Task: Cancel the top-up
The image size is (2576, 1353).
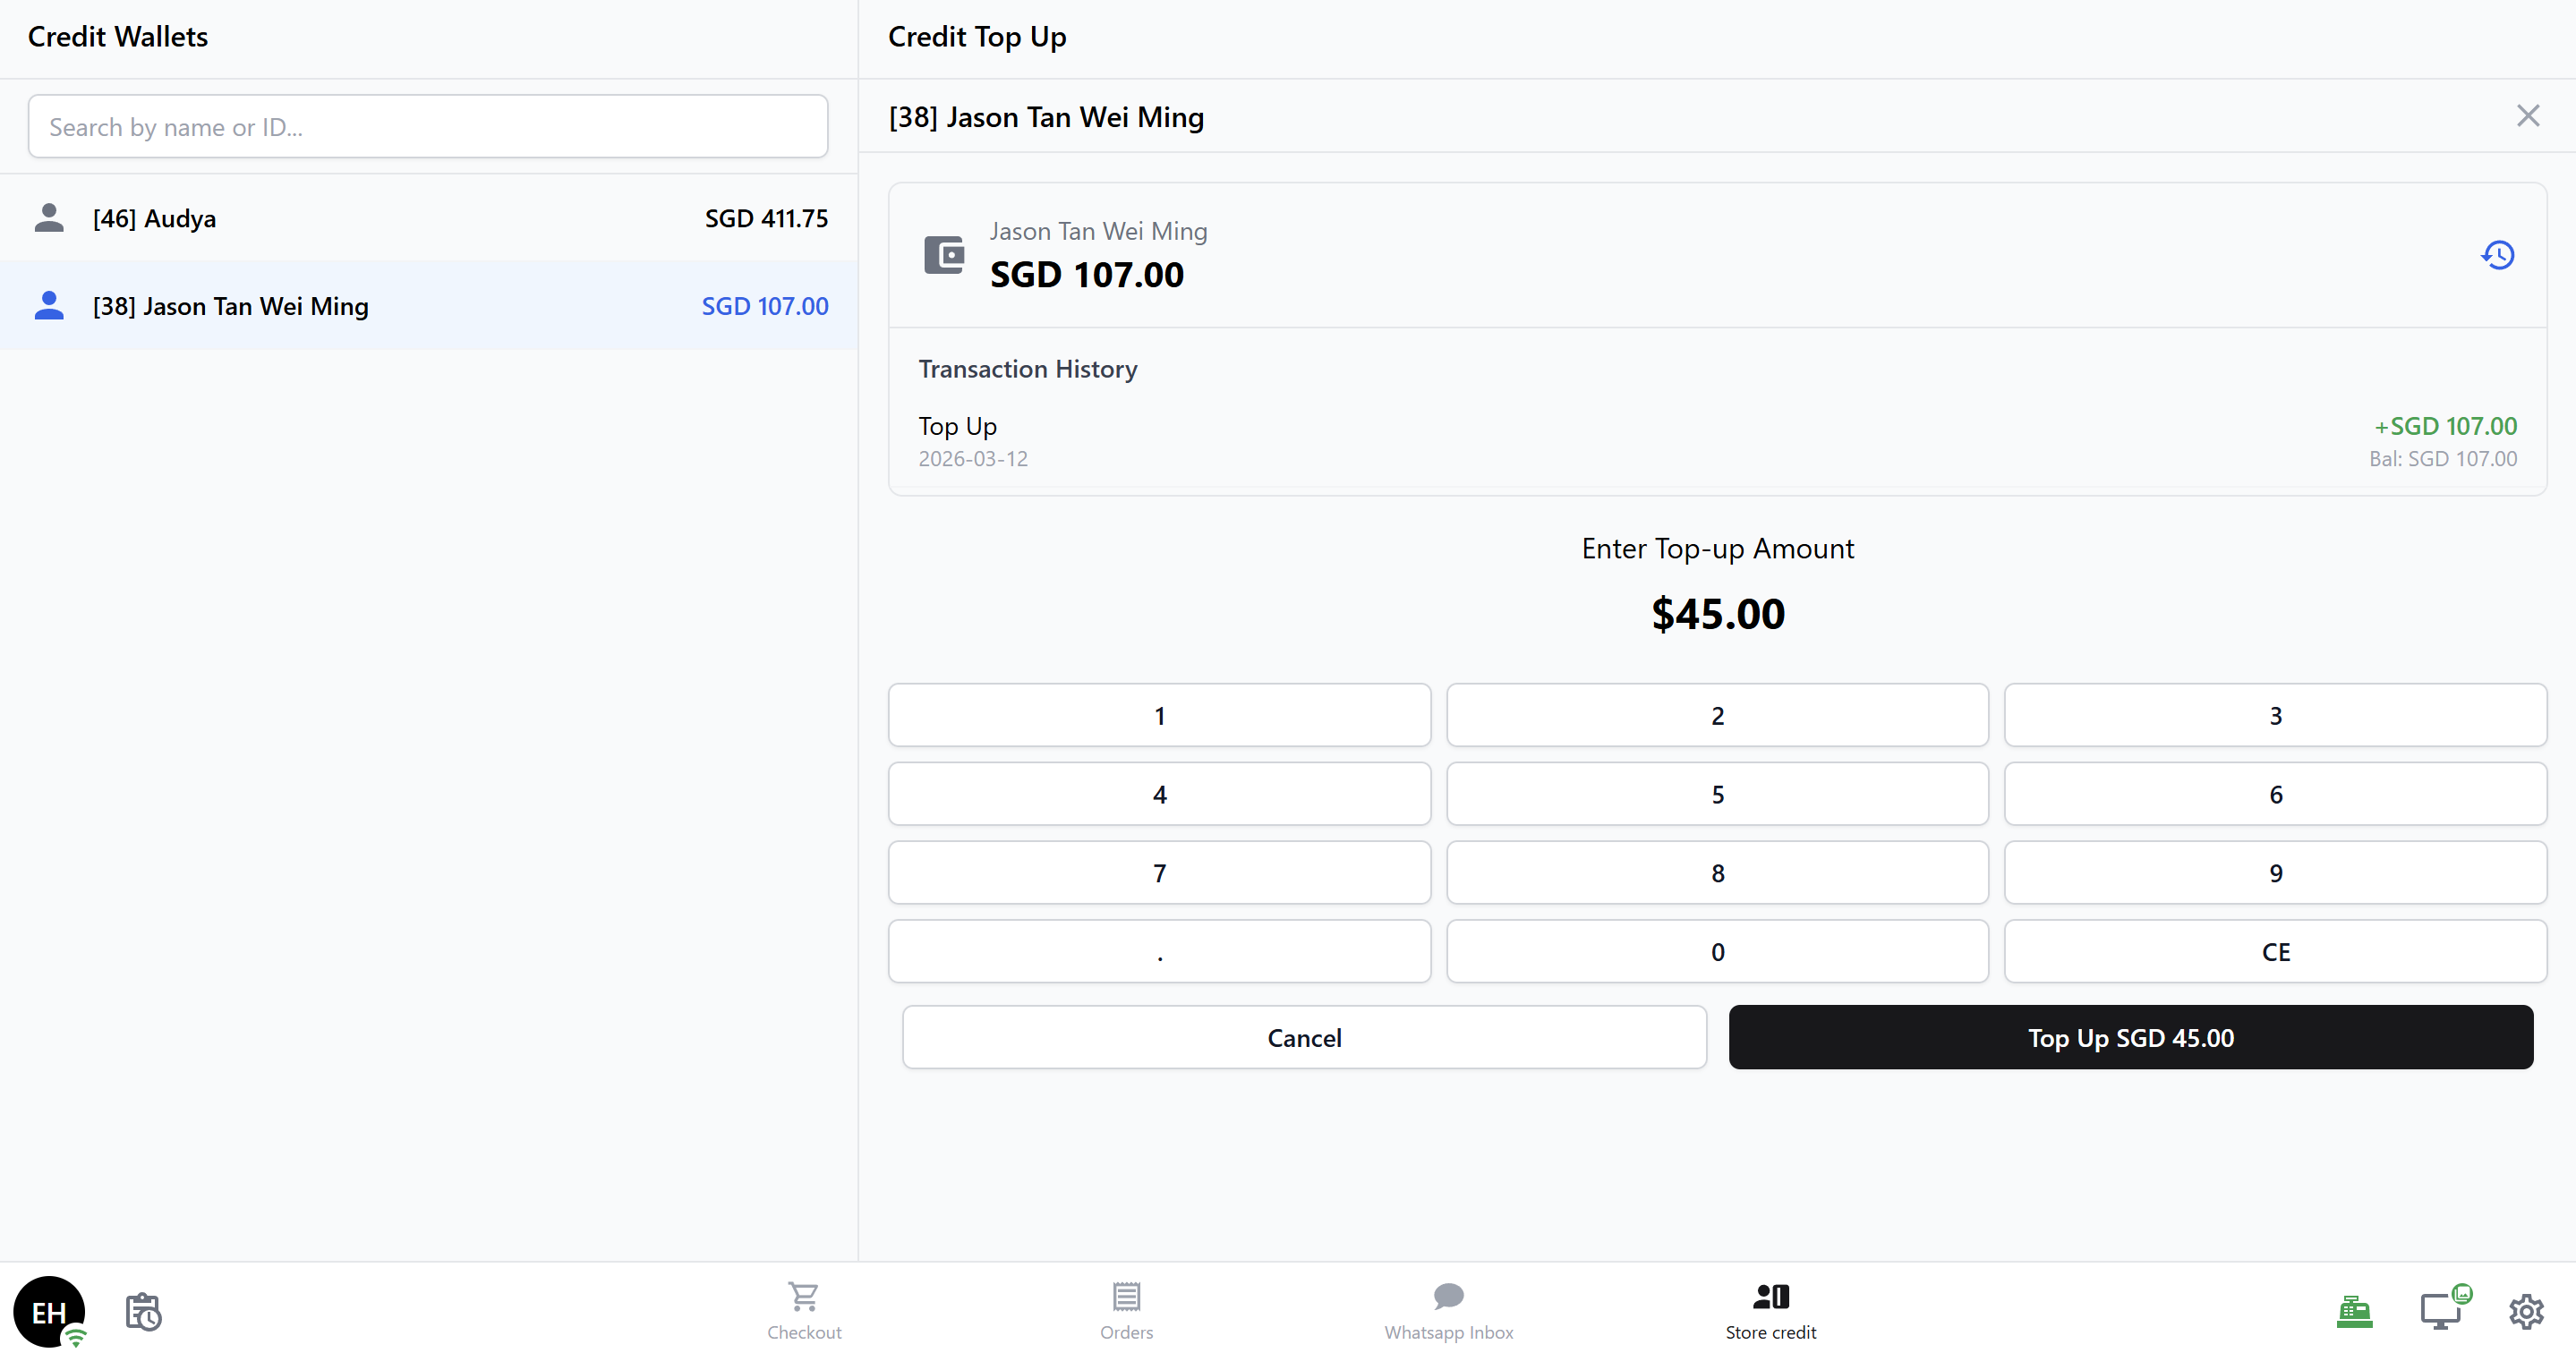Action: (1304, 1037)
